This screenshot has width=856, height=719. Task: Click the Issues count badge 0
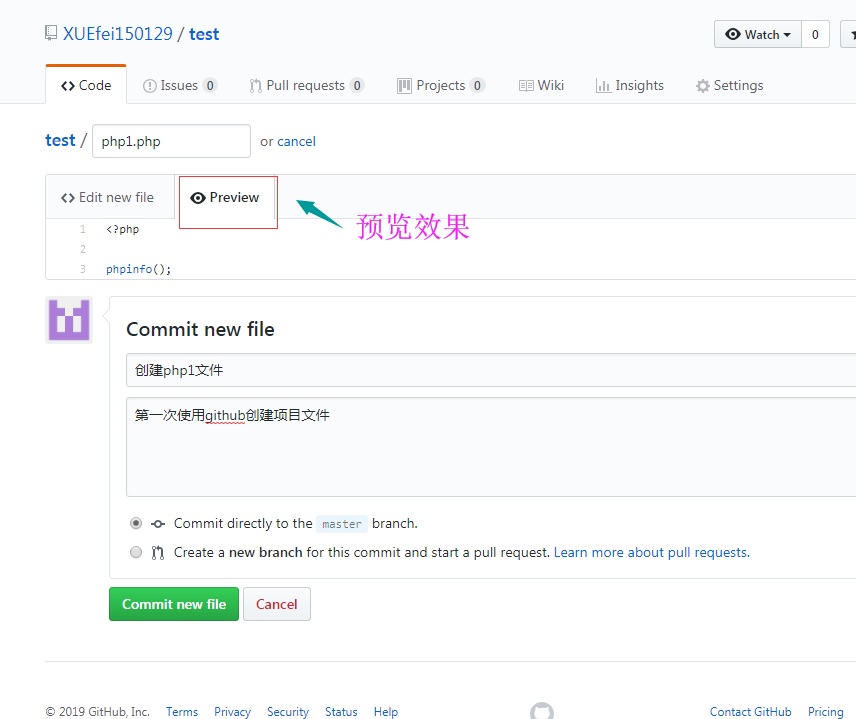210,86
